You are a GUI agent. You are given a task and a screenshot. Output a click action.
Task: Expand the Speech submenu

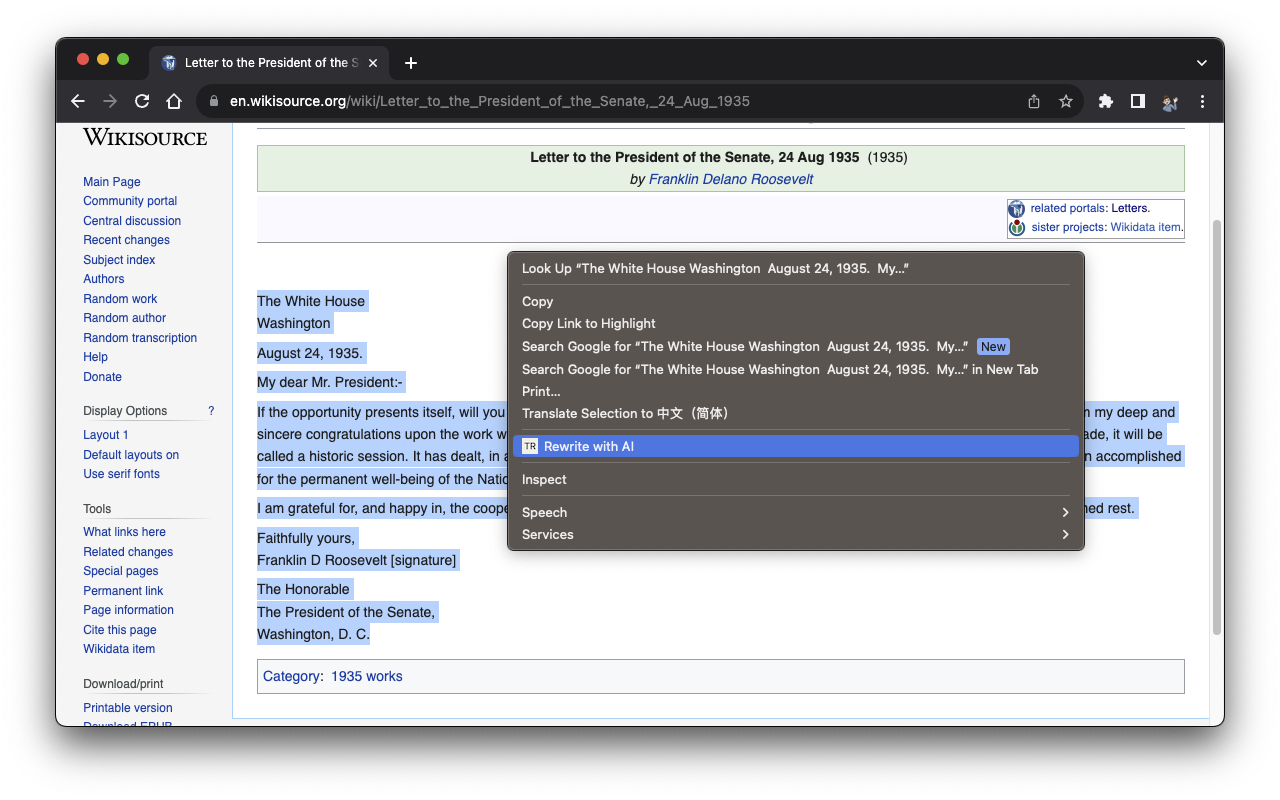coord(544,512)
